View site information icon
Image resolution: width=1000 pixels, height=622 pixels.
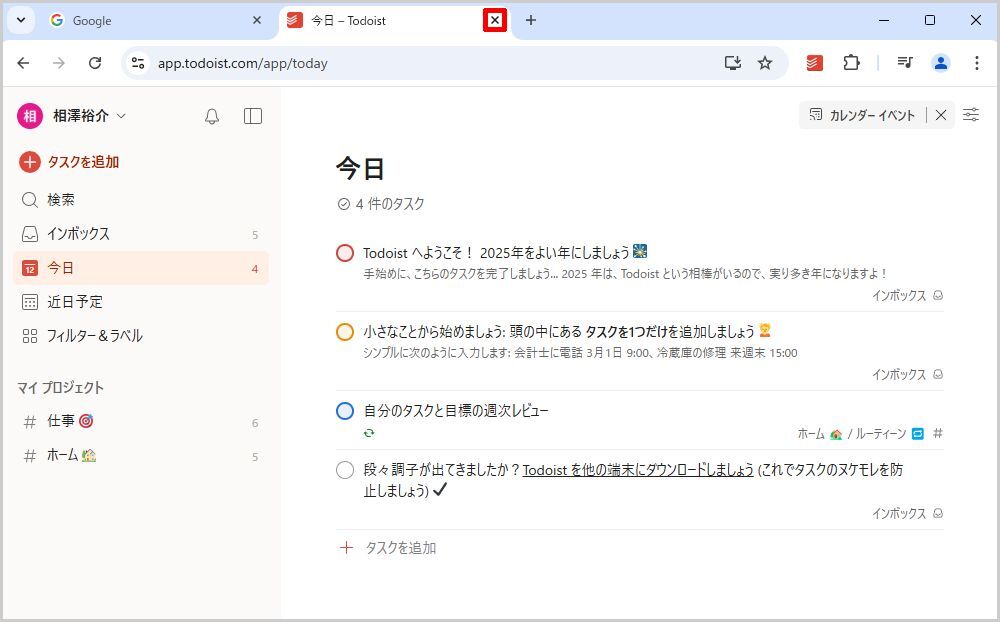coord(138,63)
